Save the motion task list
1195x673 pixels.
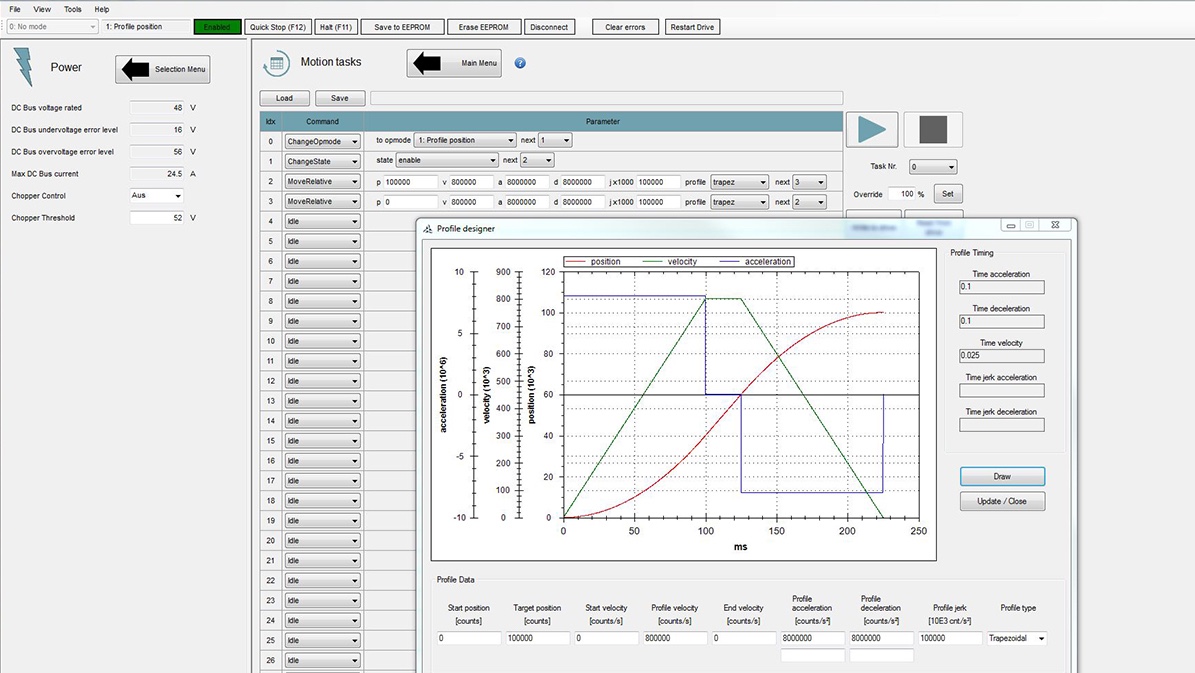tap(340, 98)
